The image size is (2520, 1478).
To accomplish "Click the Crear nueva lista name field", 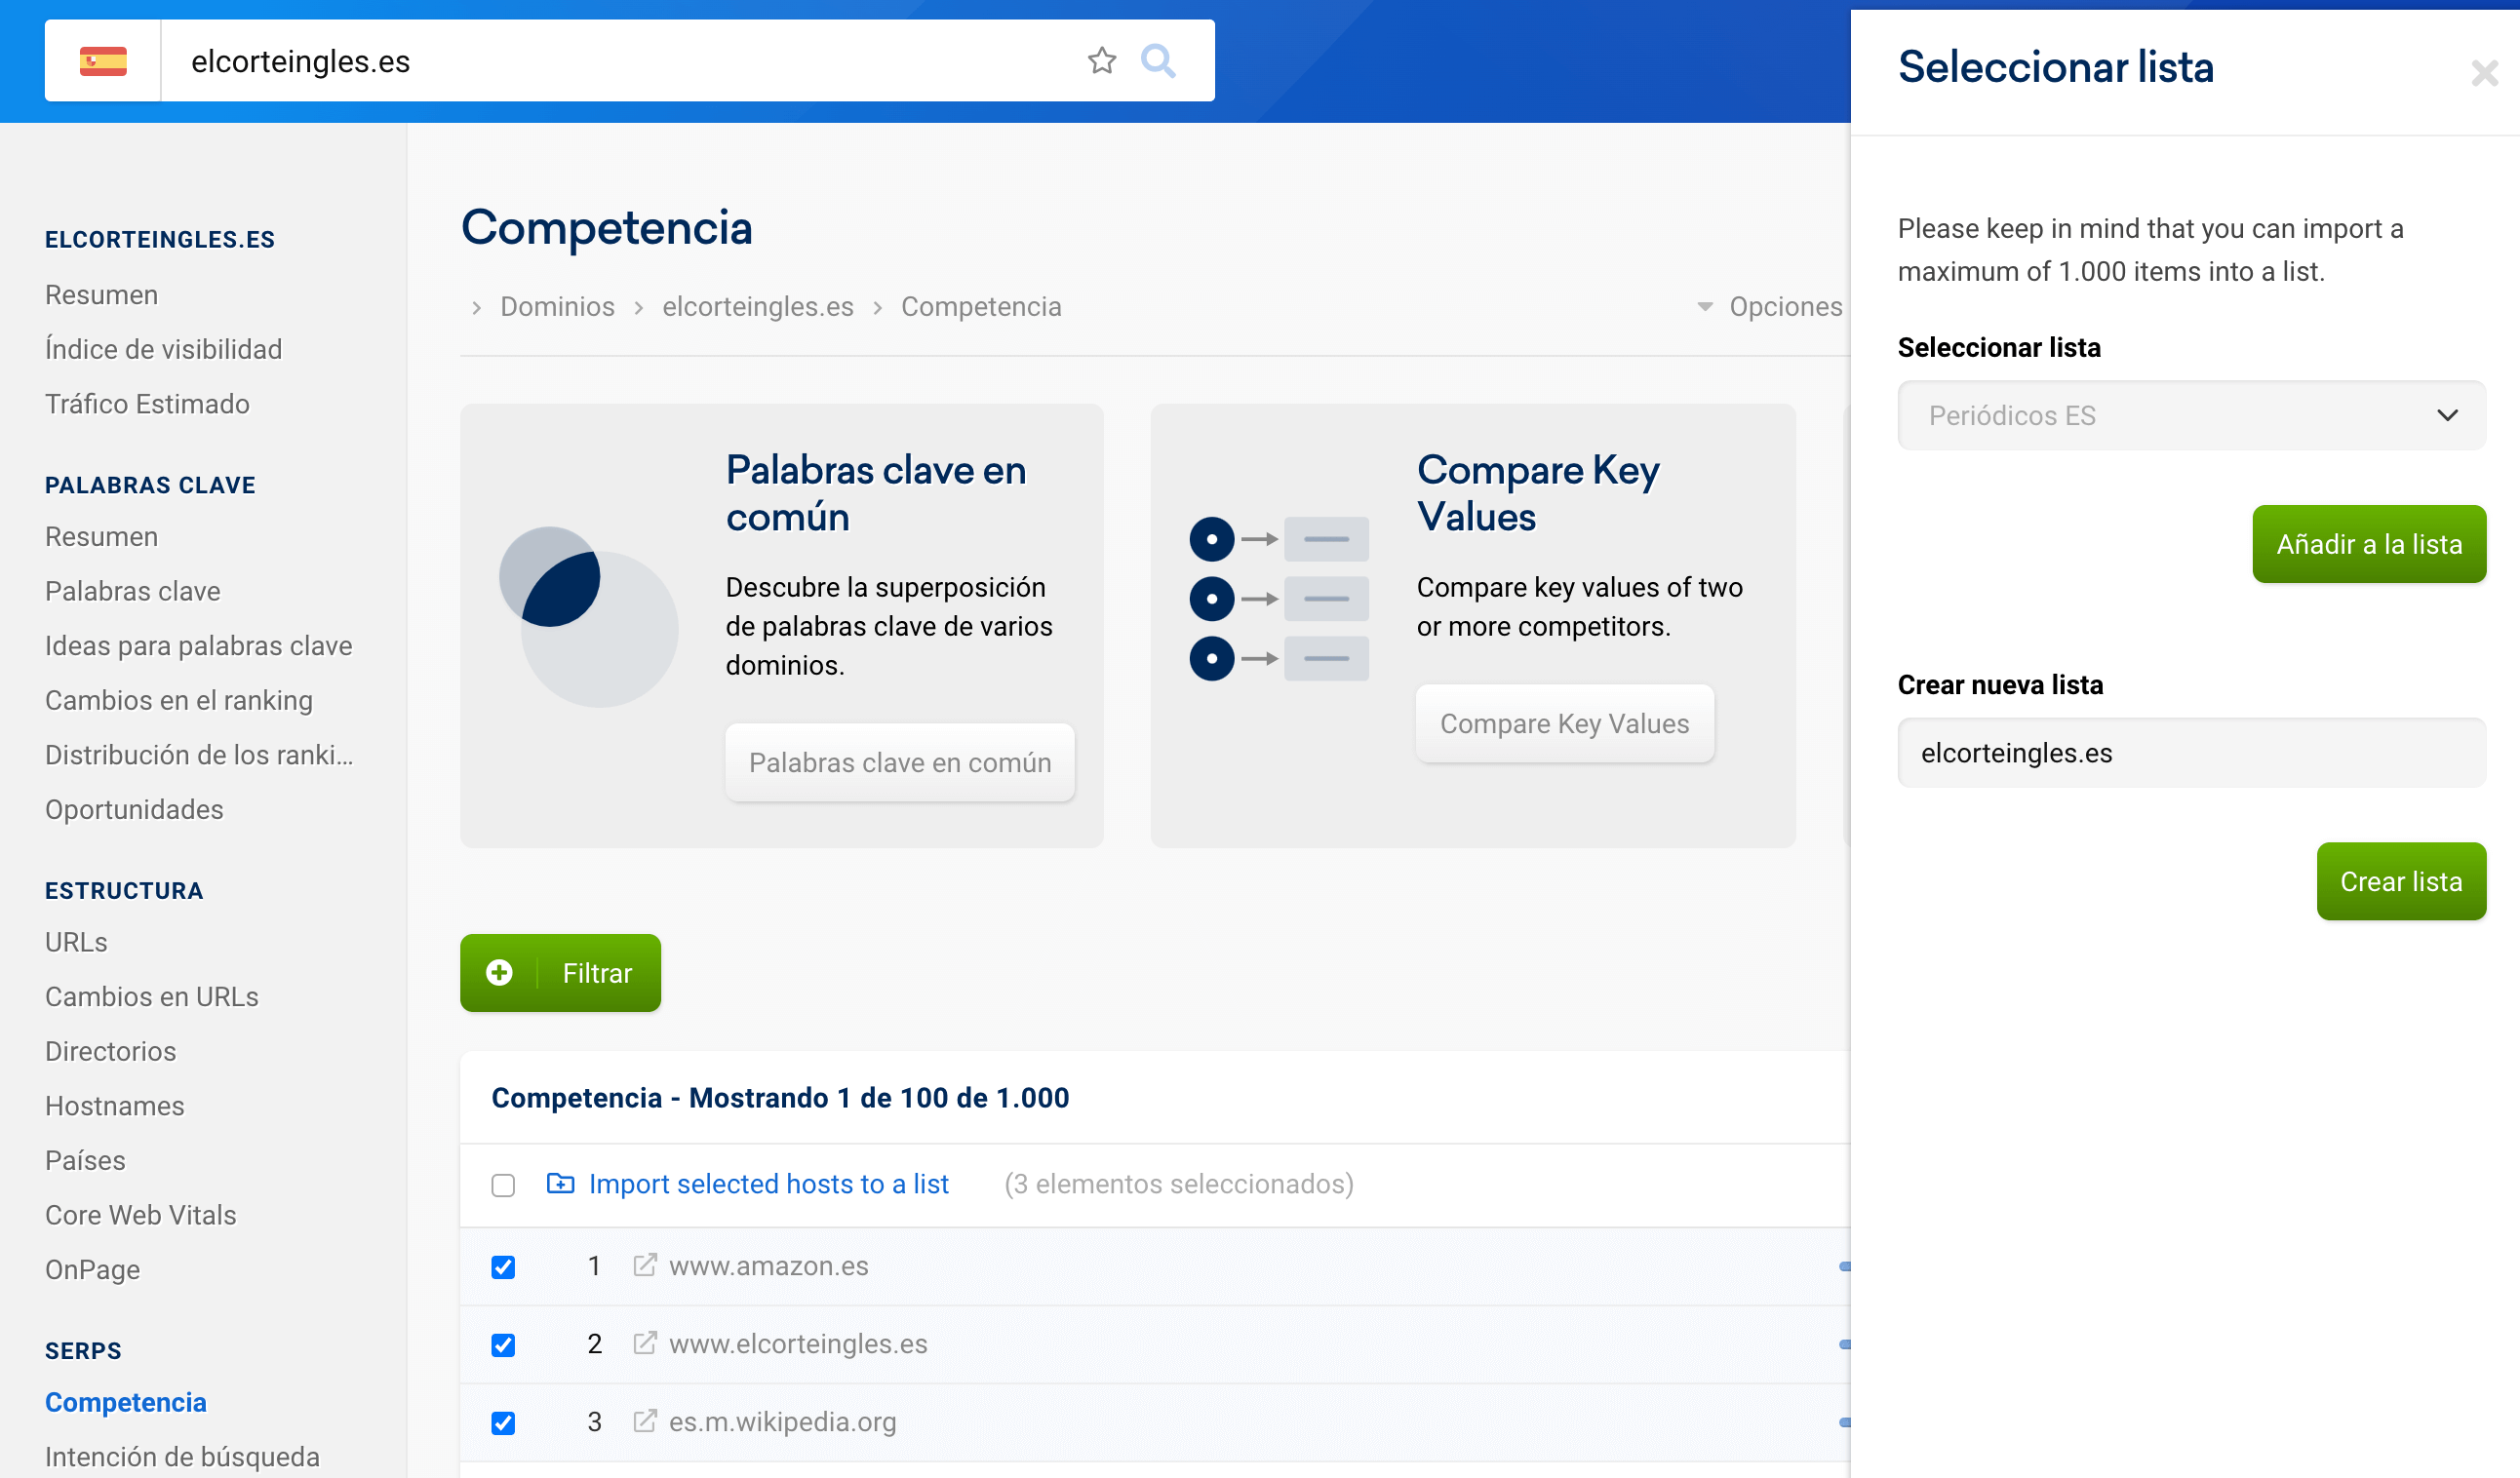I will (x=2190, y=753).
